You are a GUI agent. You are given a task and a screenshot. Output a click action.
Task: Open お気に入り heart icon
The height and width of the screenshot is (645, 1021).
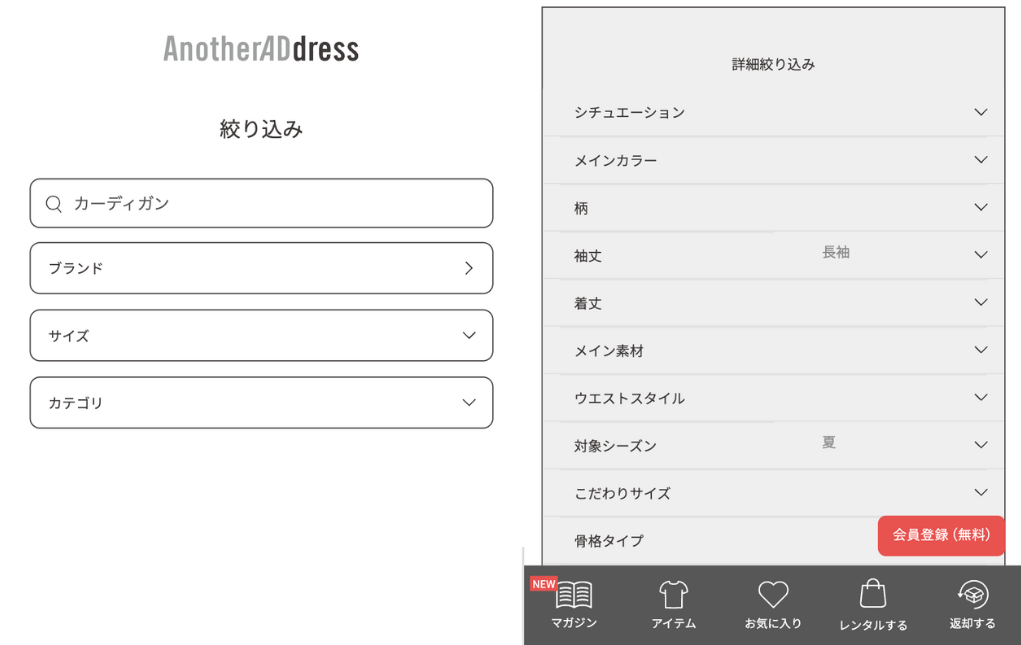773,596
